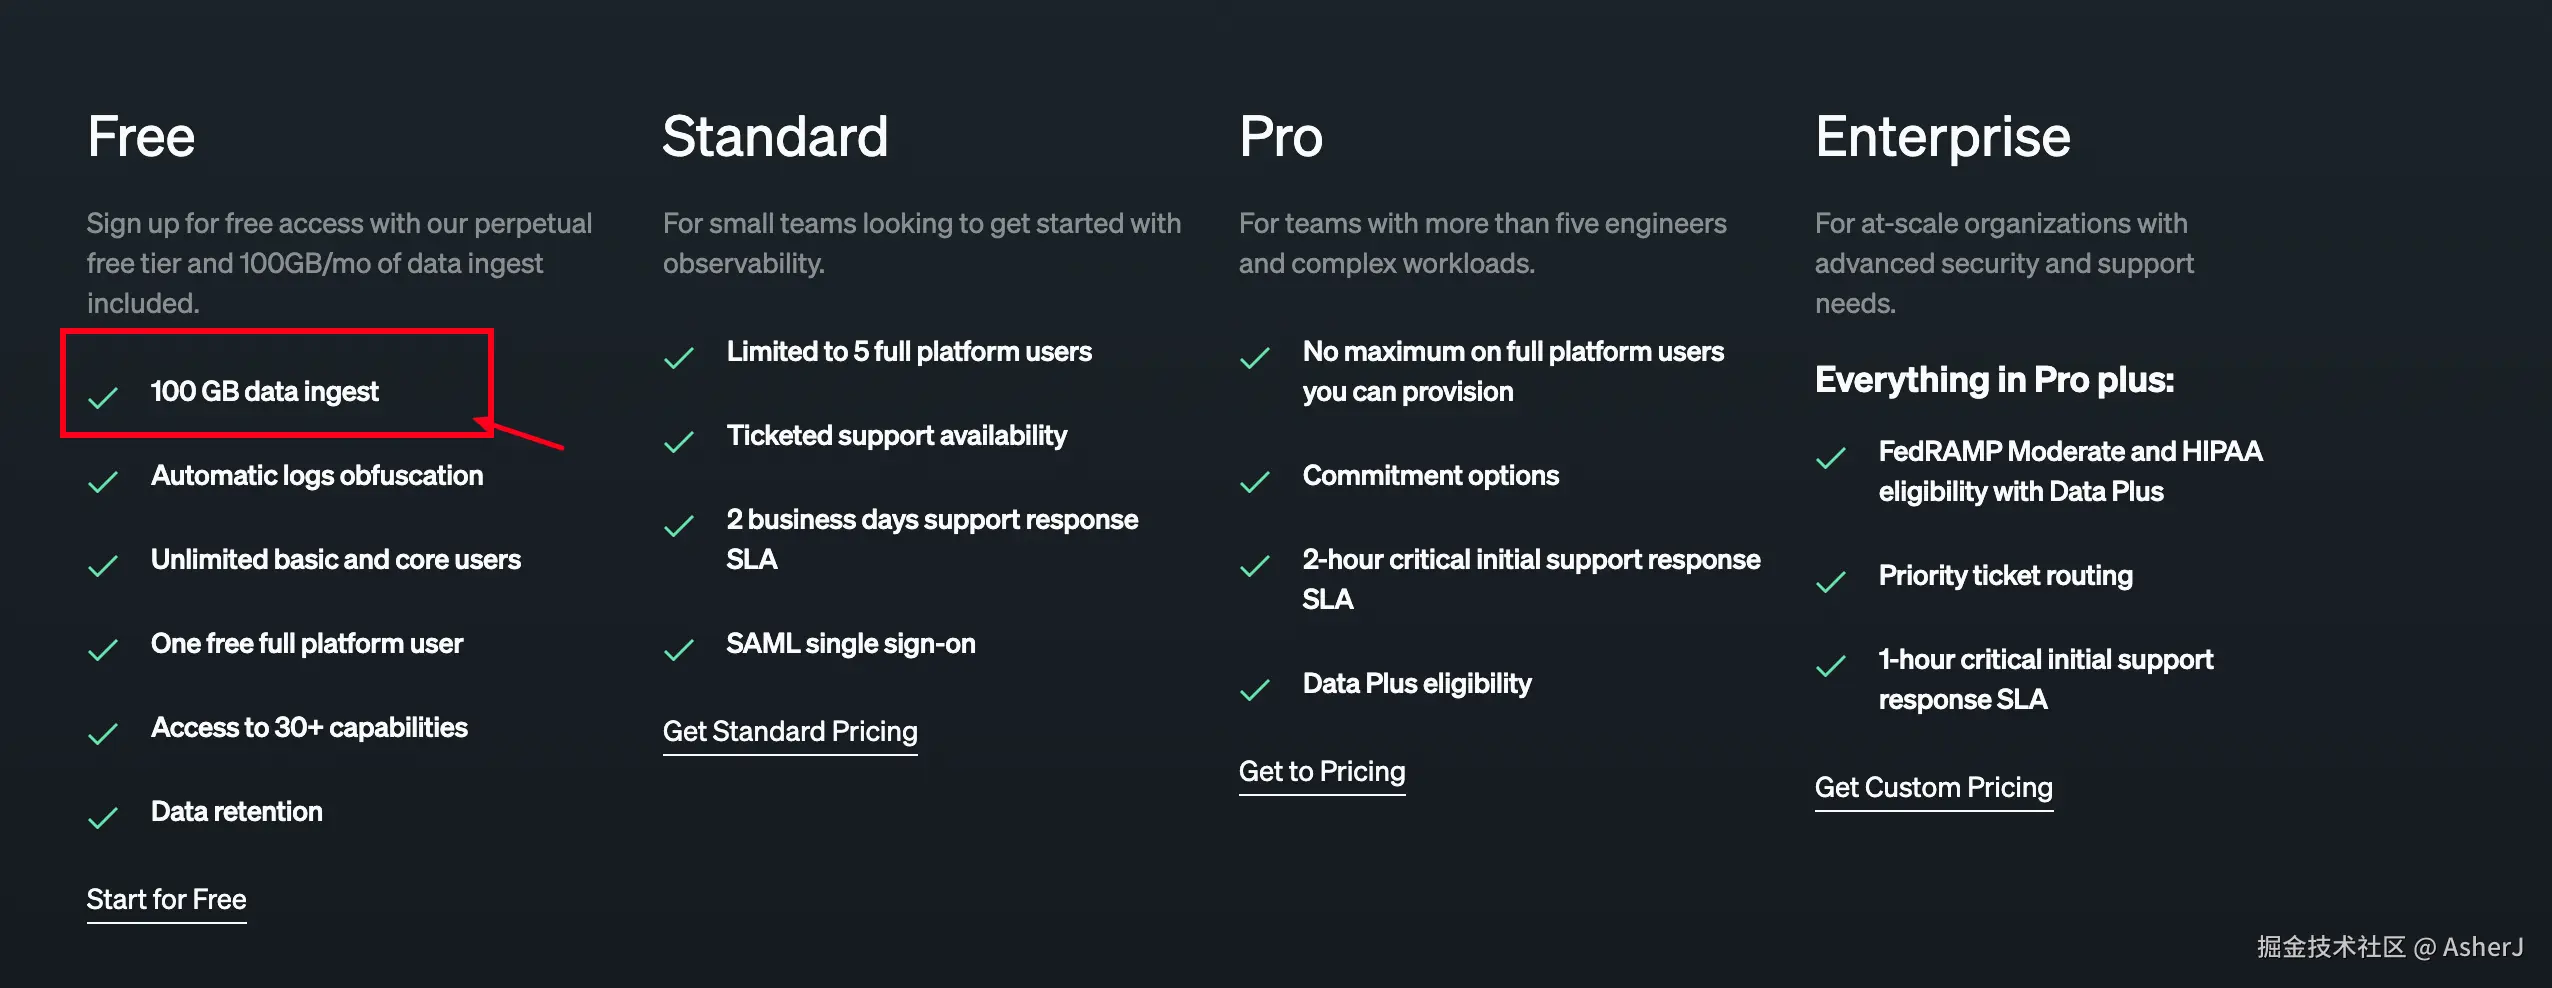Image resolution: width=2552 pixels, height=988 pixels.
Task: Click the checkmark beside SAML single sign-on
Action: click(679, 650)
